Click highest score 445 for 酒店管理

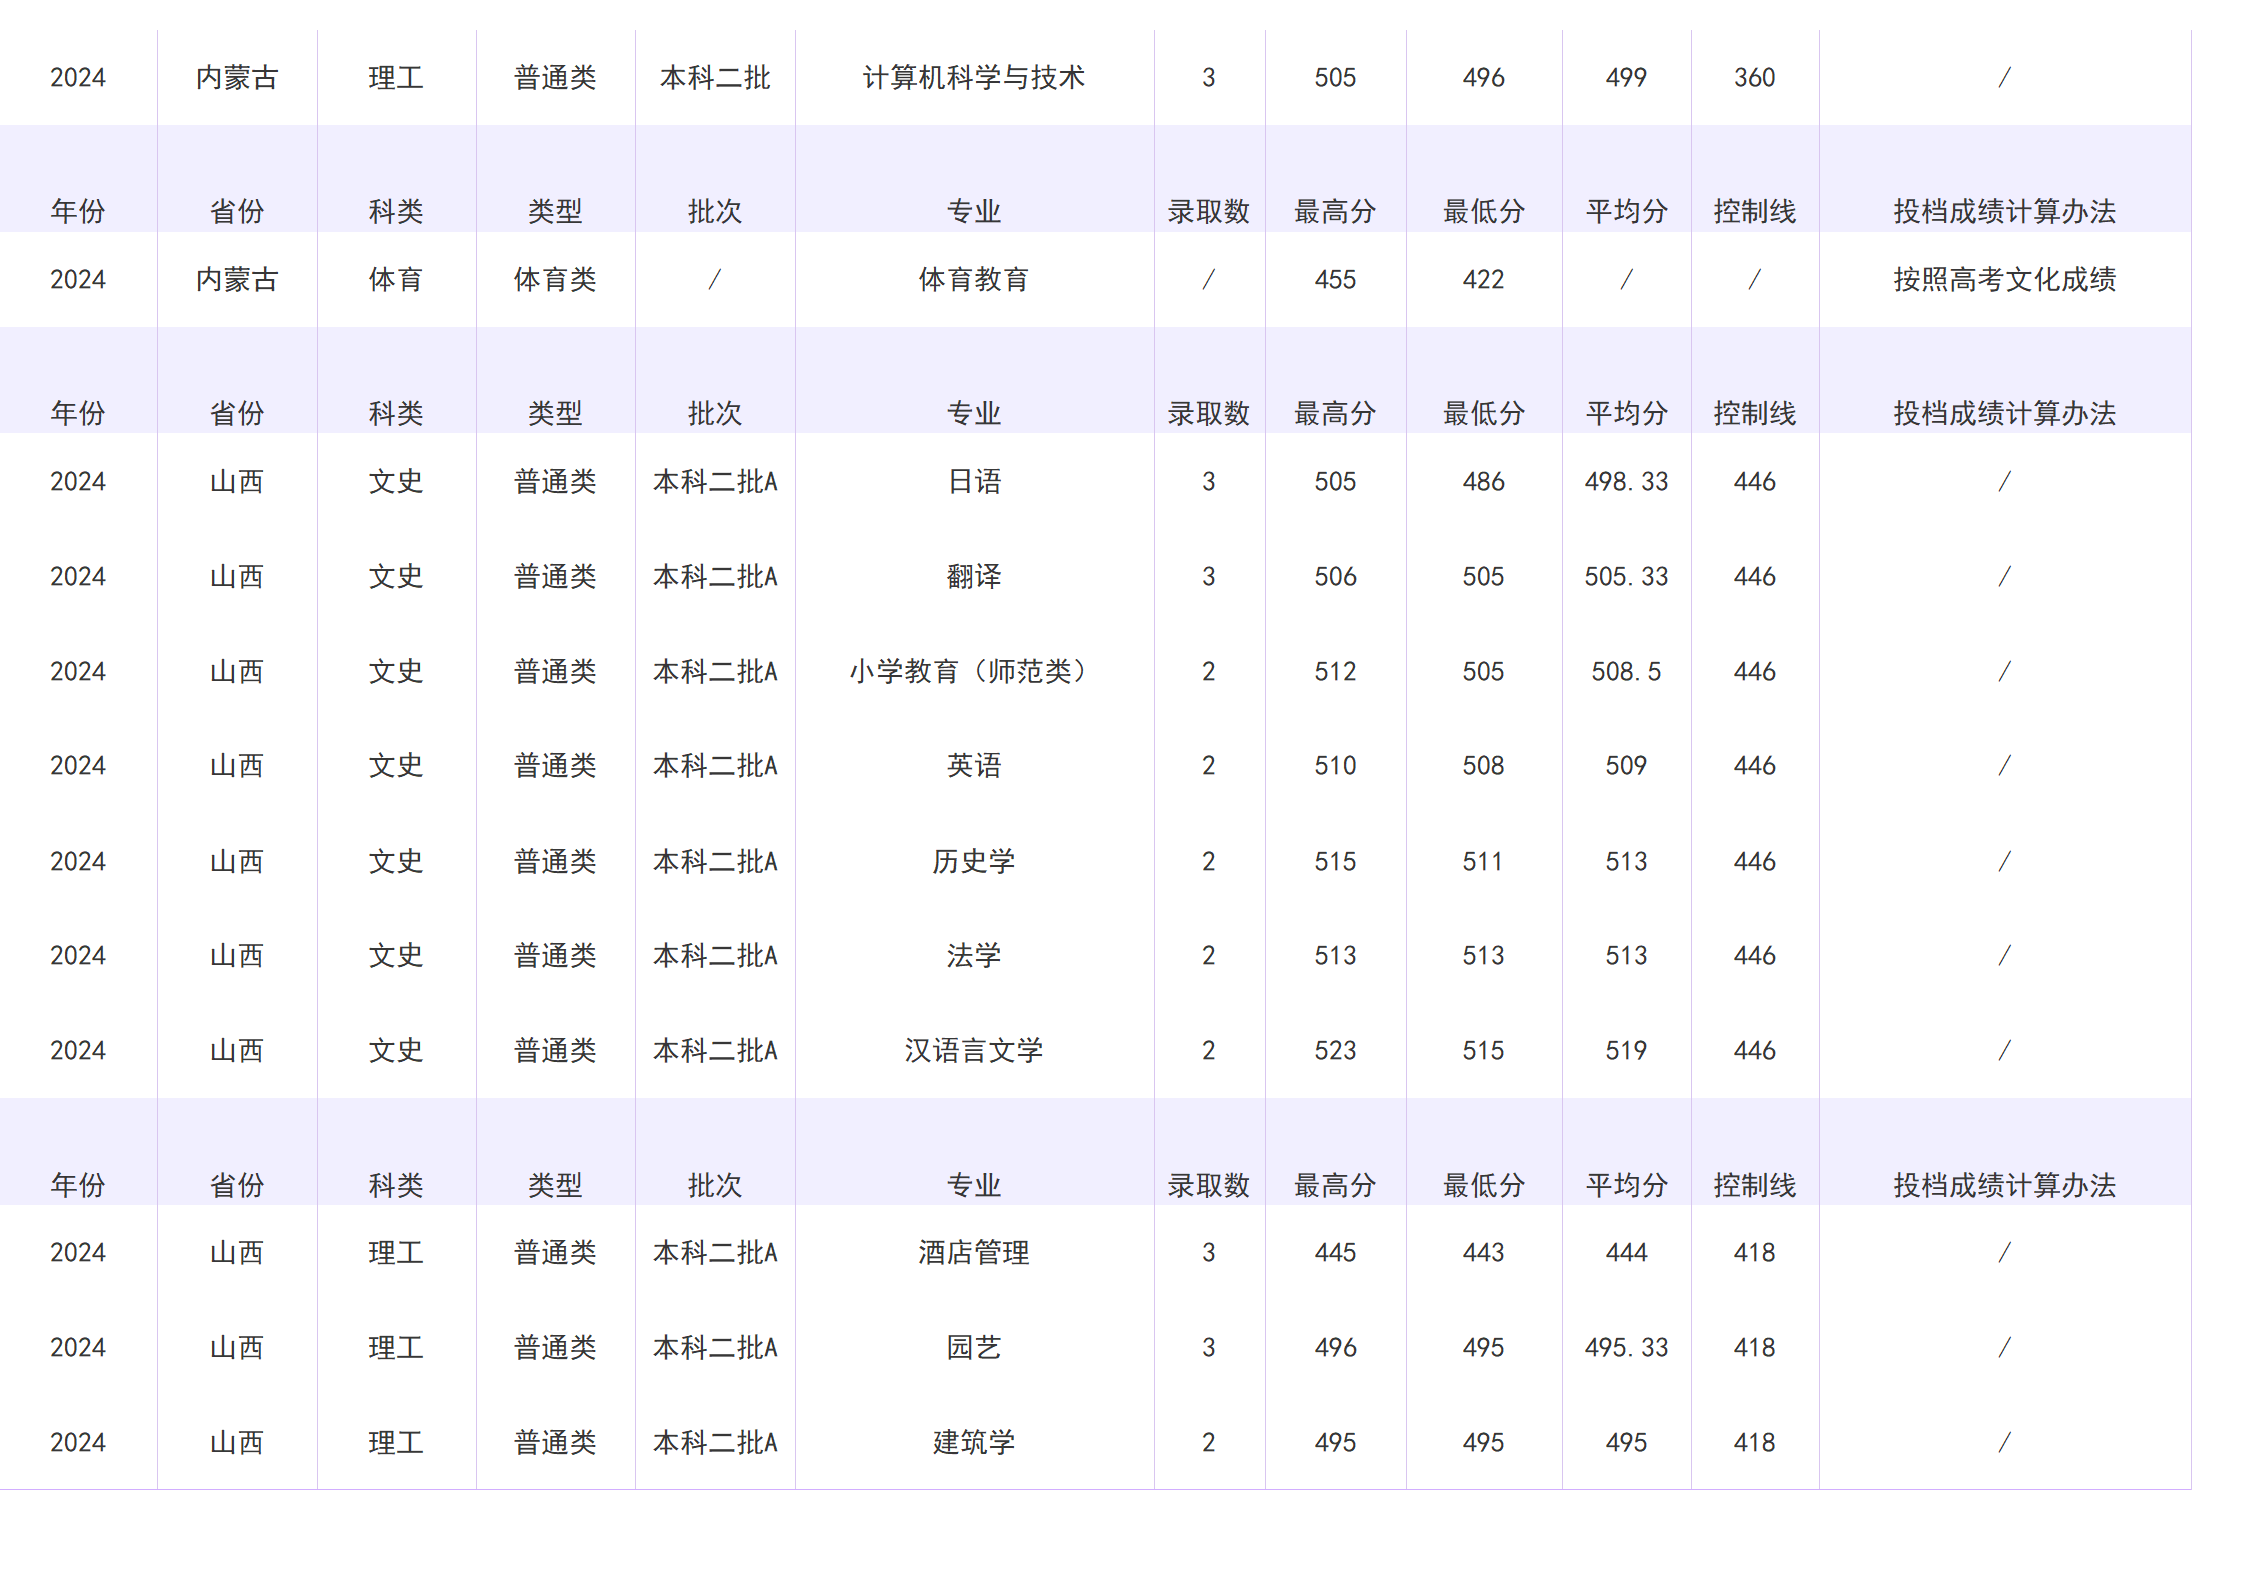pyautogui.click(x=1335, y=1253)
